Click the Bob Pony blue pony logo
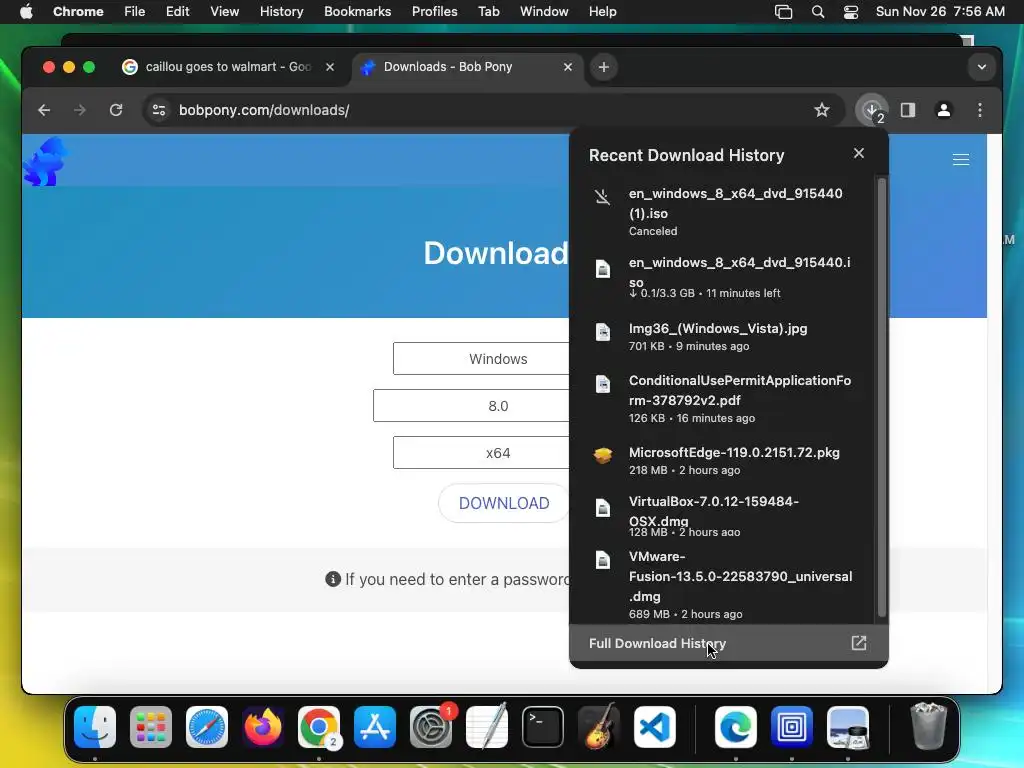The image size is (1024, 768). point(45,161)
